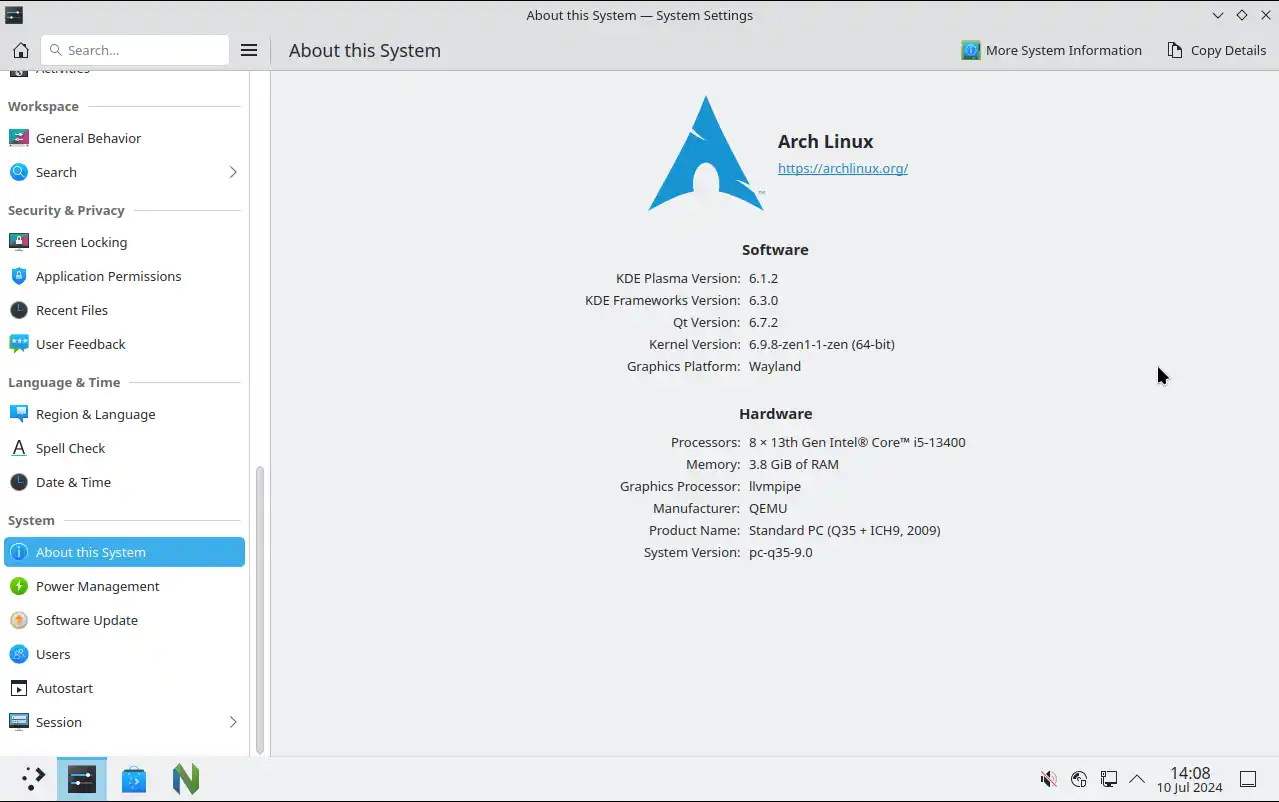Click the settings search field
1279x802 pixels.
click(x=135, y=50)
